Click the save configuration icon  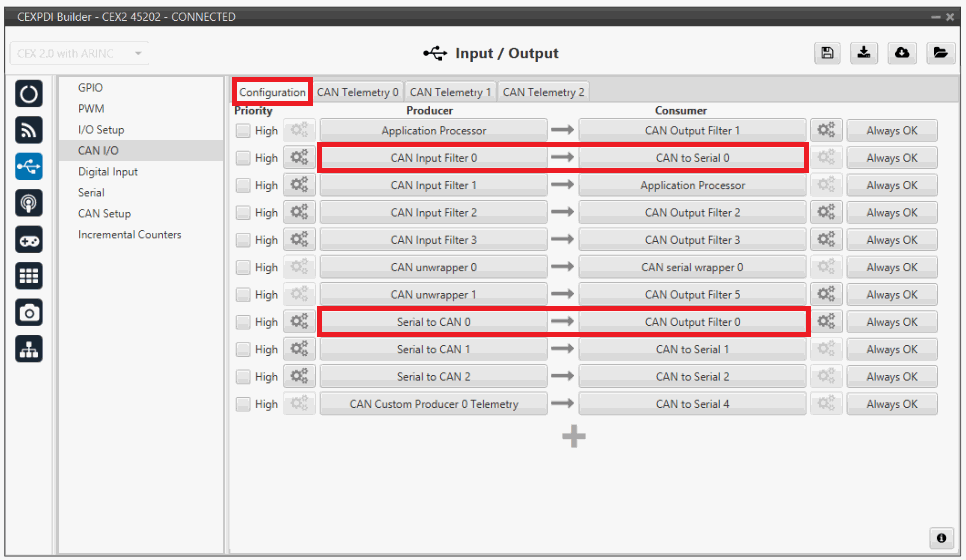coord(828,53)
